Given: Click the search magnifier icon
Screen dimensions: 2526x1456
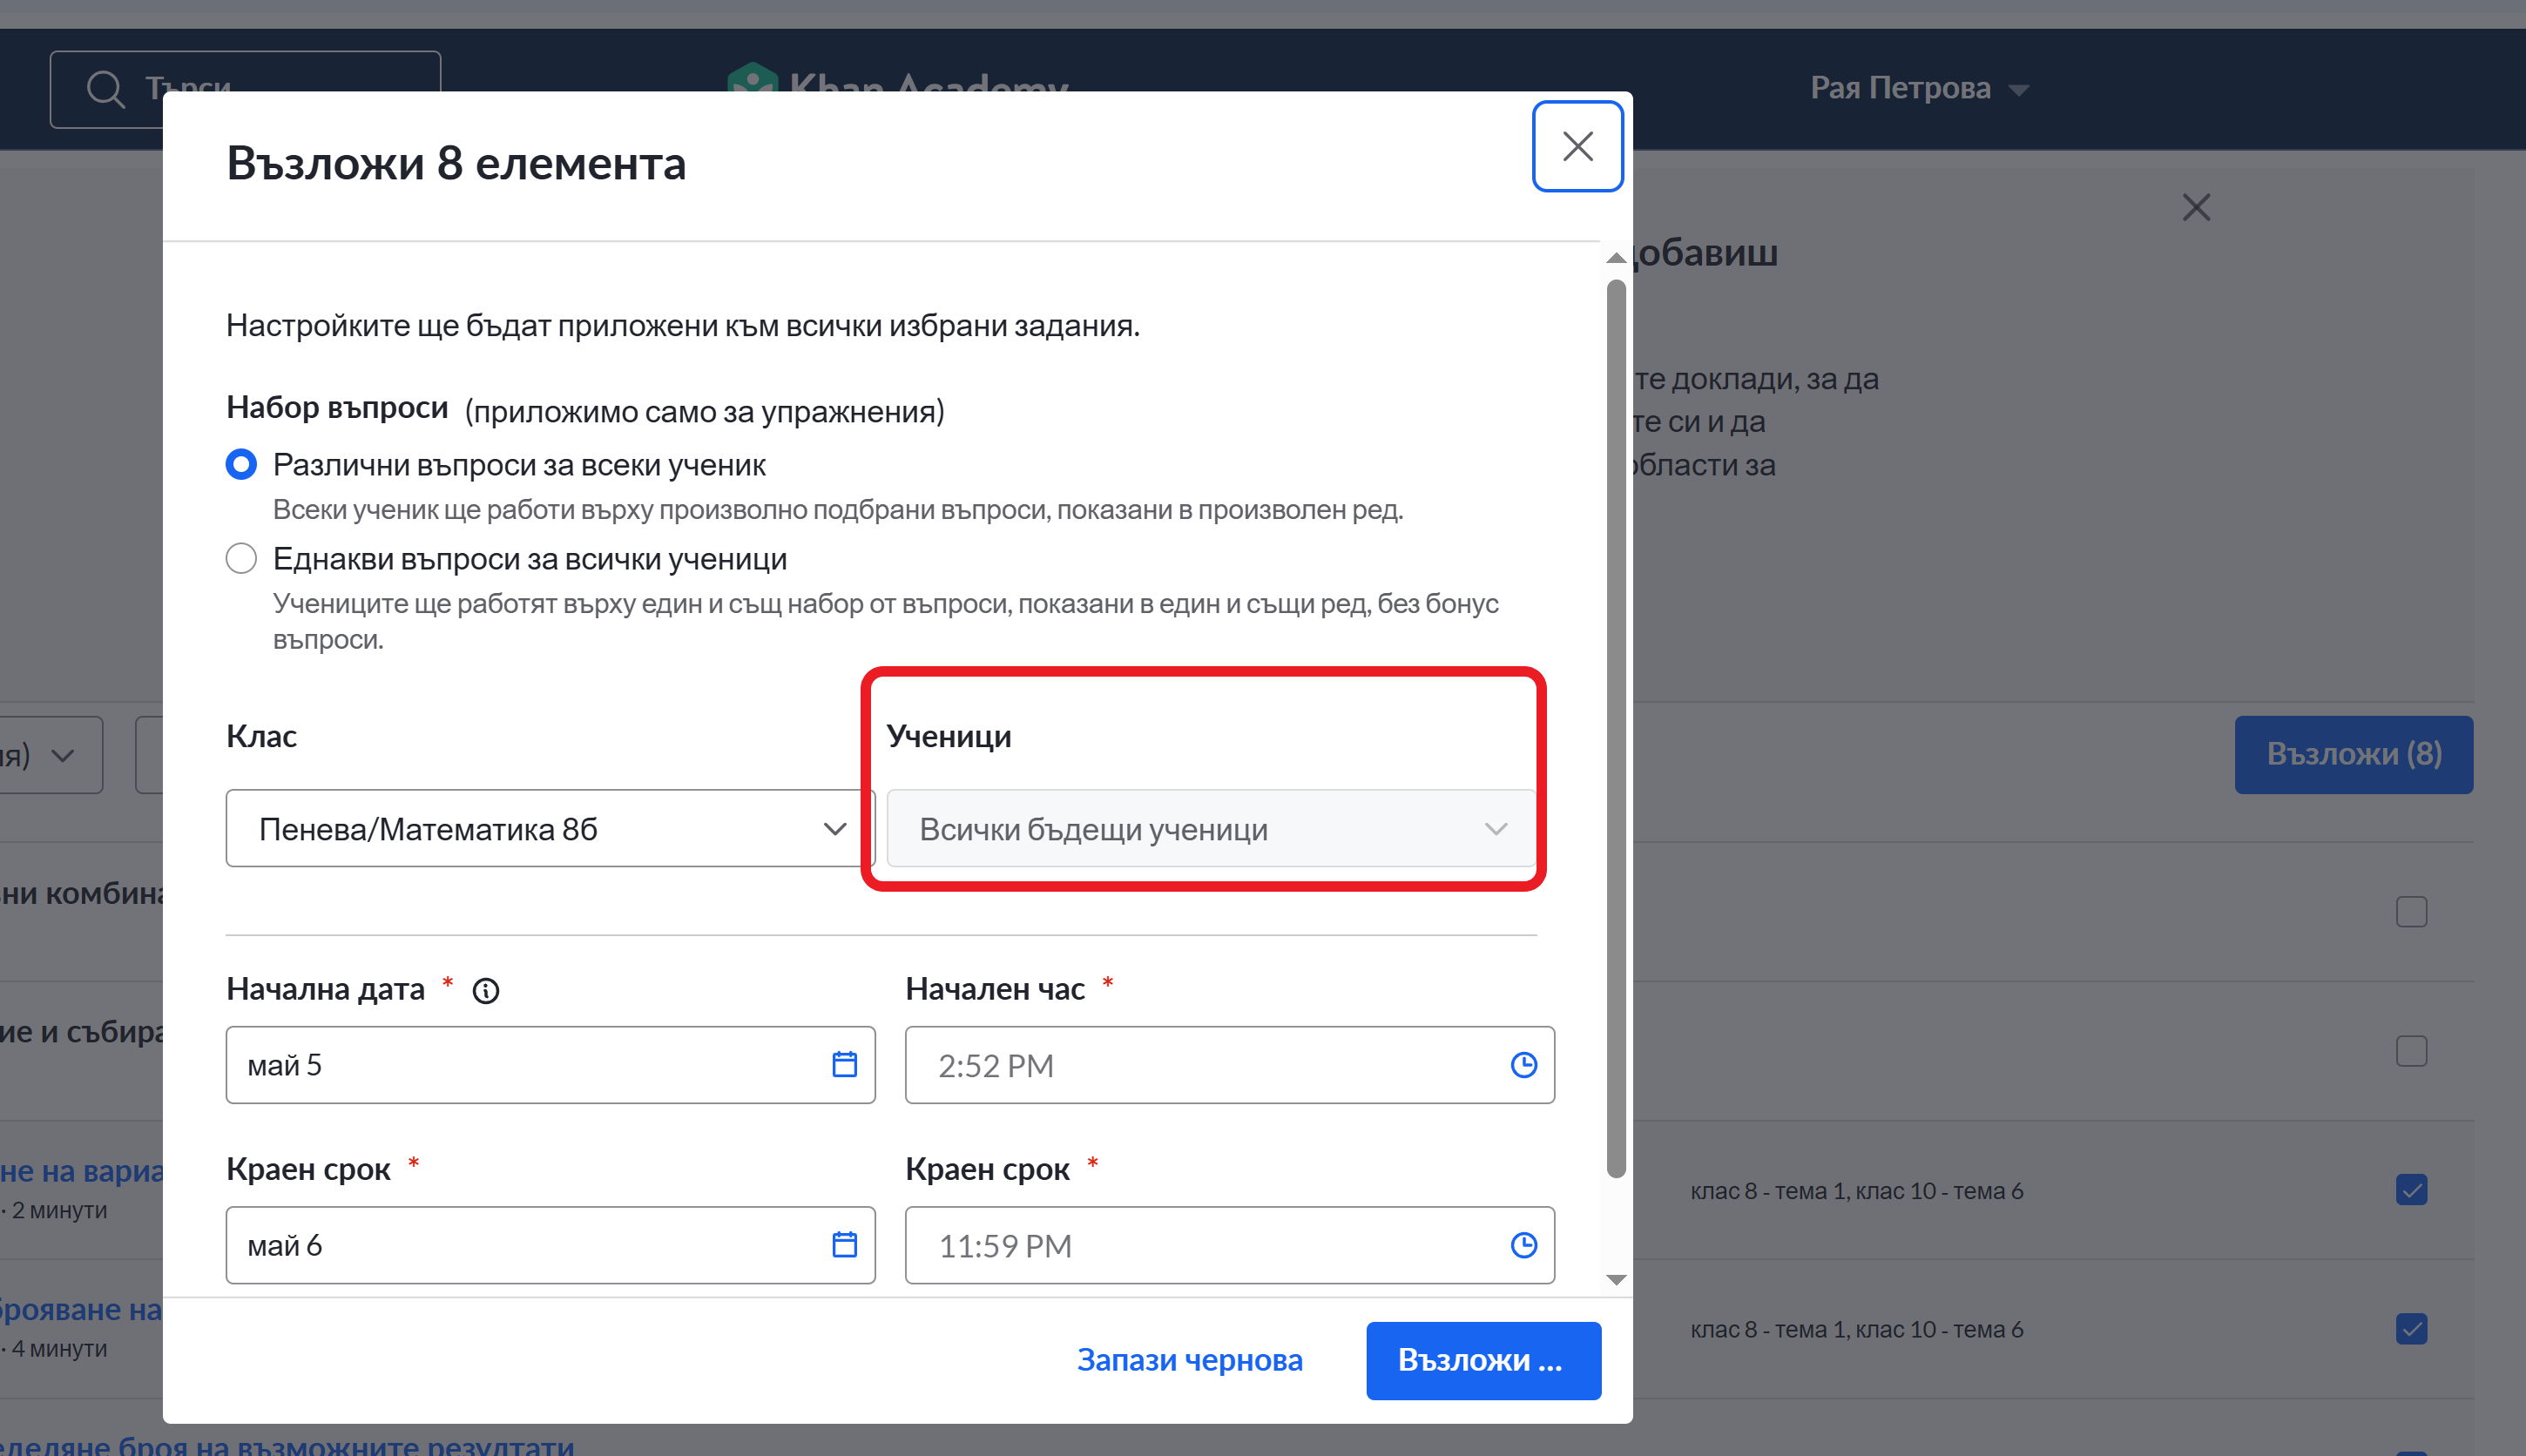Looking at the screenshot, I should tap(105, 89).
